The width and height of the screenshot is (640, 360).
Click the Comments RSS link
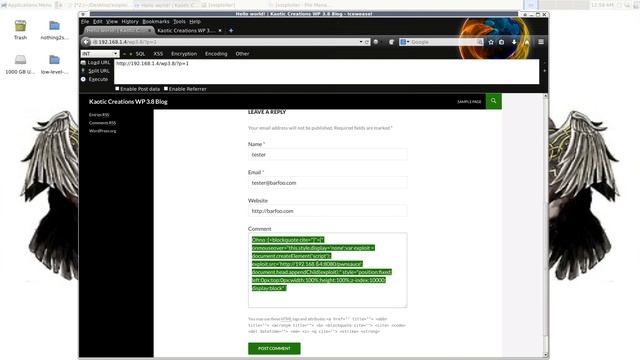(102, 123)
